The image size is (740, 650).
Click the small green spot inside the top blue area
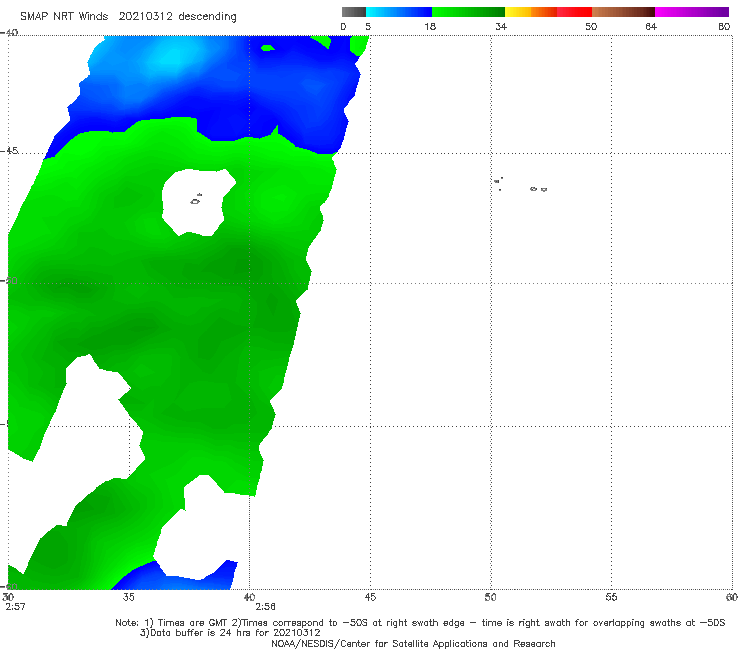pyautogui.click(x=268, y=48)
